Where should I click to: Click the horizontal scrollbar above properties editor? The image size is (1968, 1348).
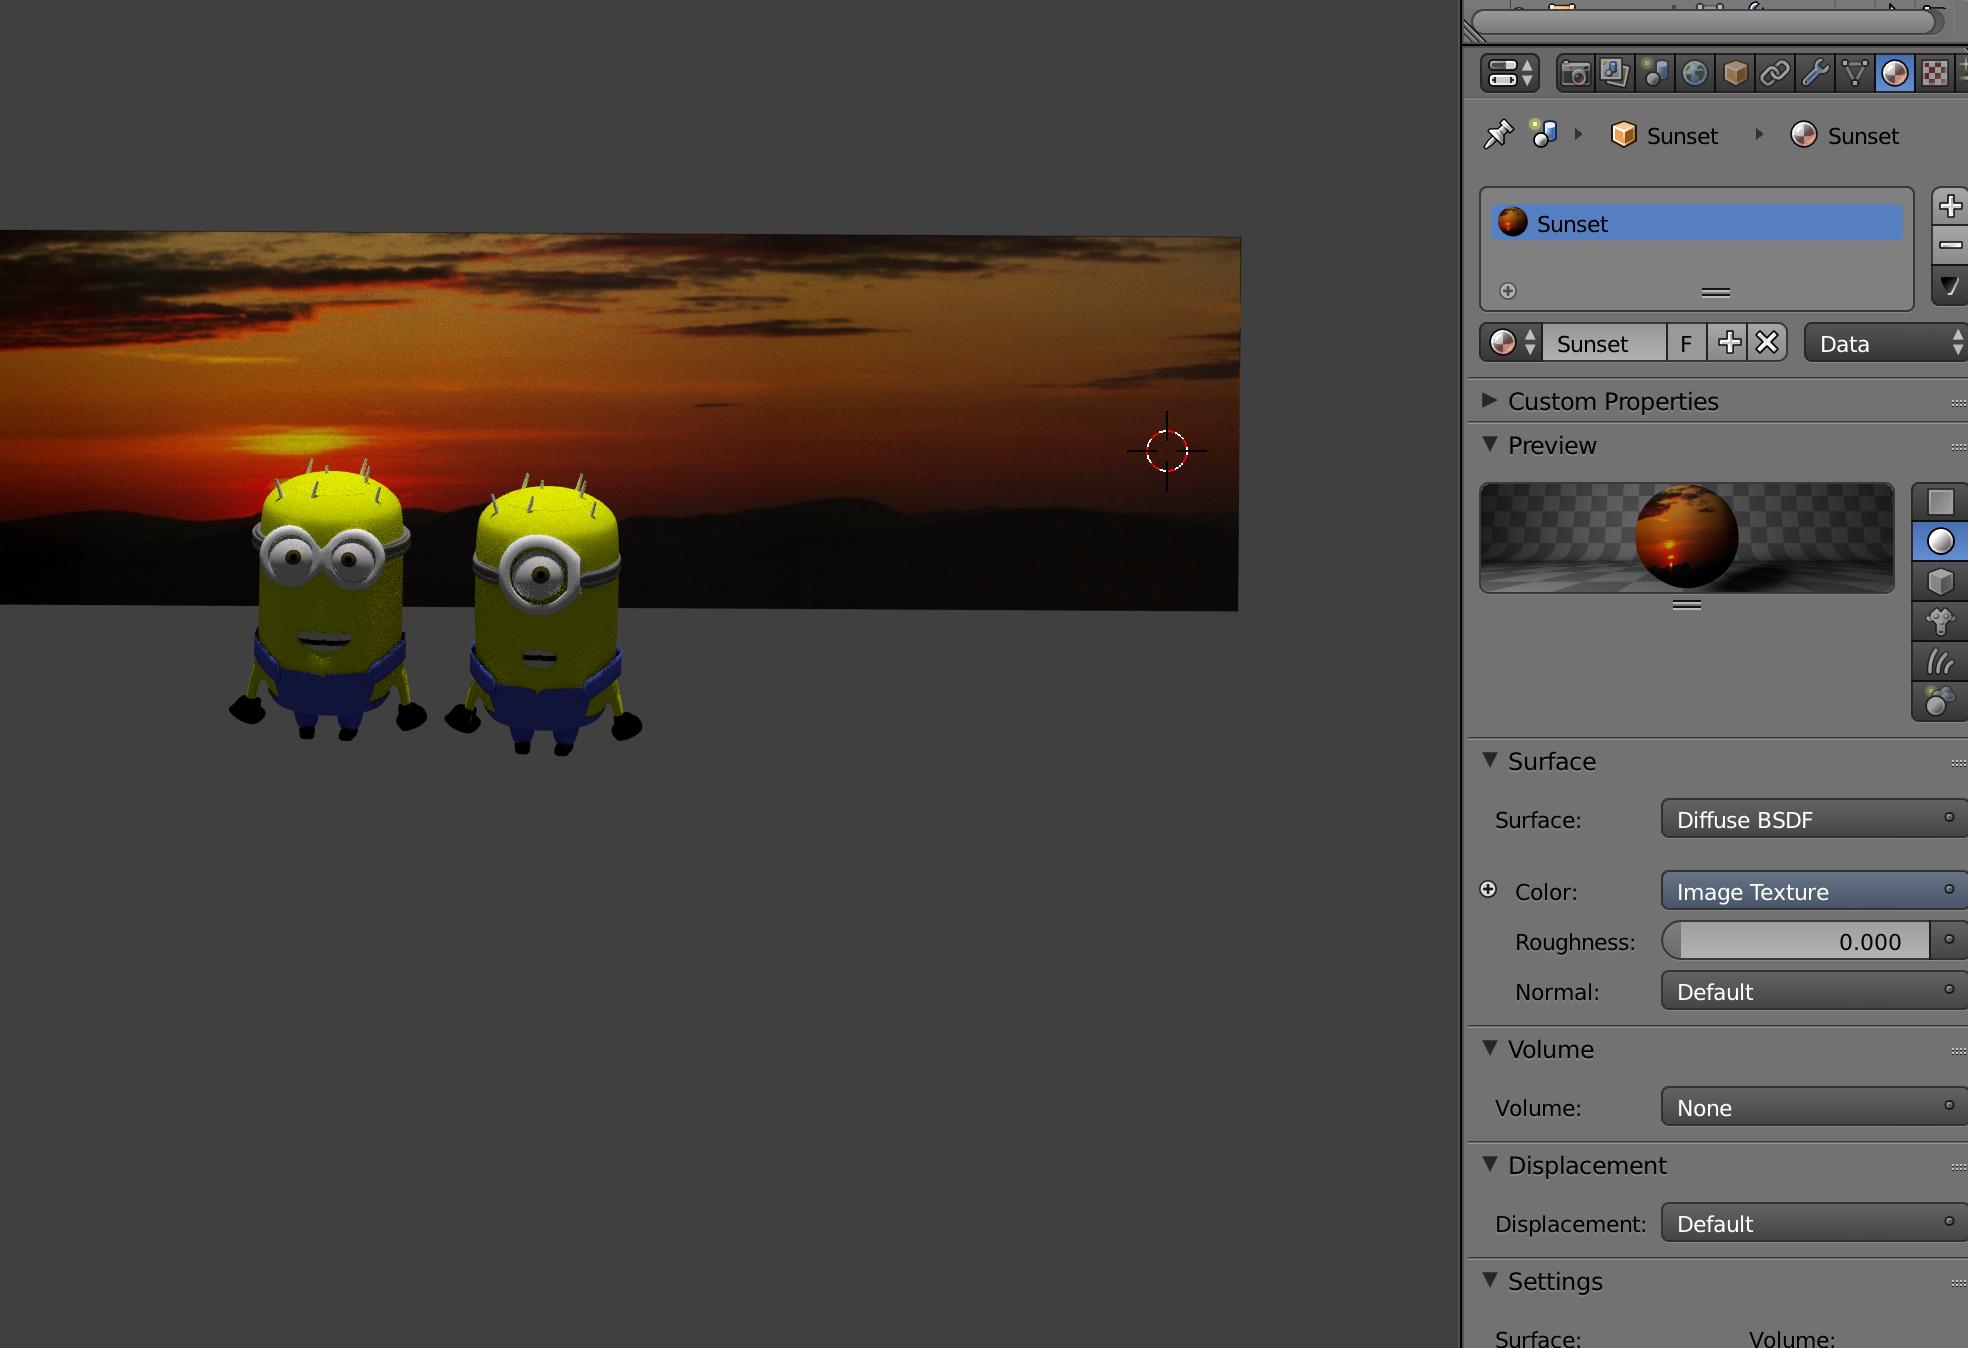[1704, 22]
